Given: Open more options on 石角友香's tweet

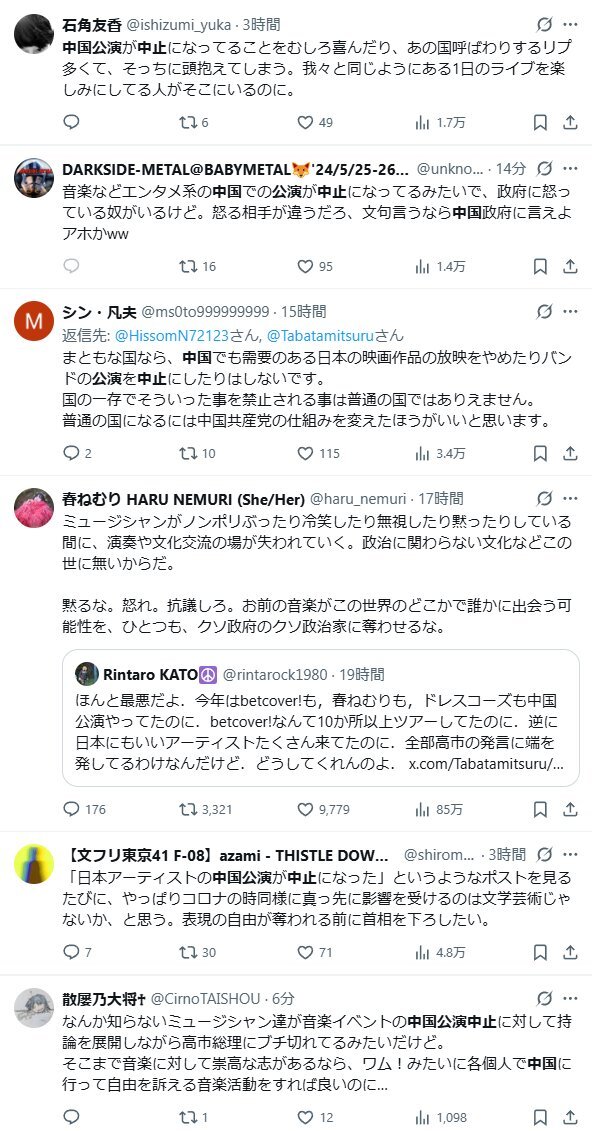Looking at the screenshot, I should pyautogui.click(x=570, y=22).
